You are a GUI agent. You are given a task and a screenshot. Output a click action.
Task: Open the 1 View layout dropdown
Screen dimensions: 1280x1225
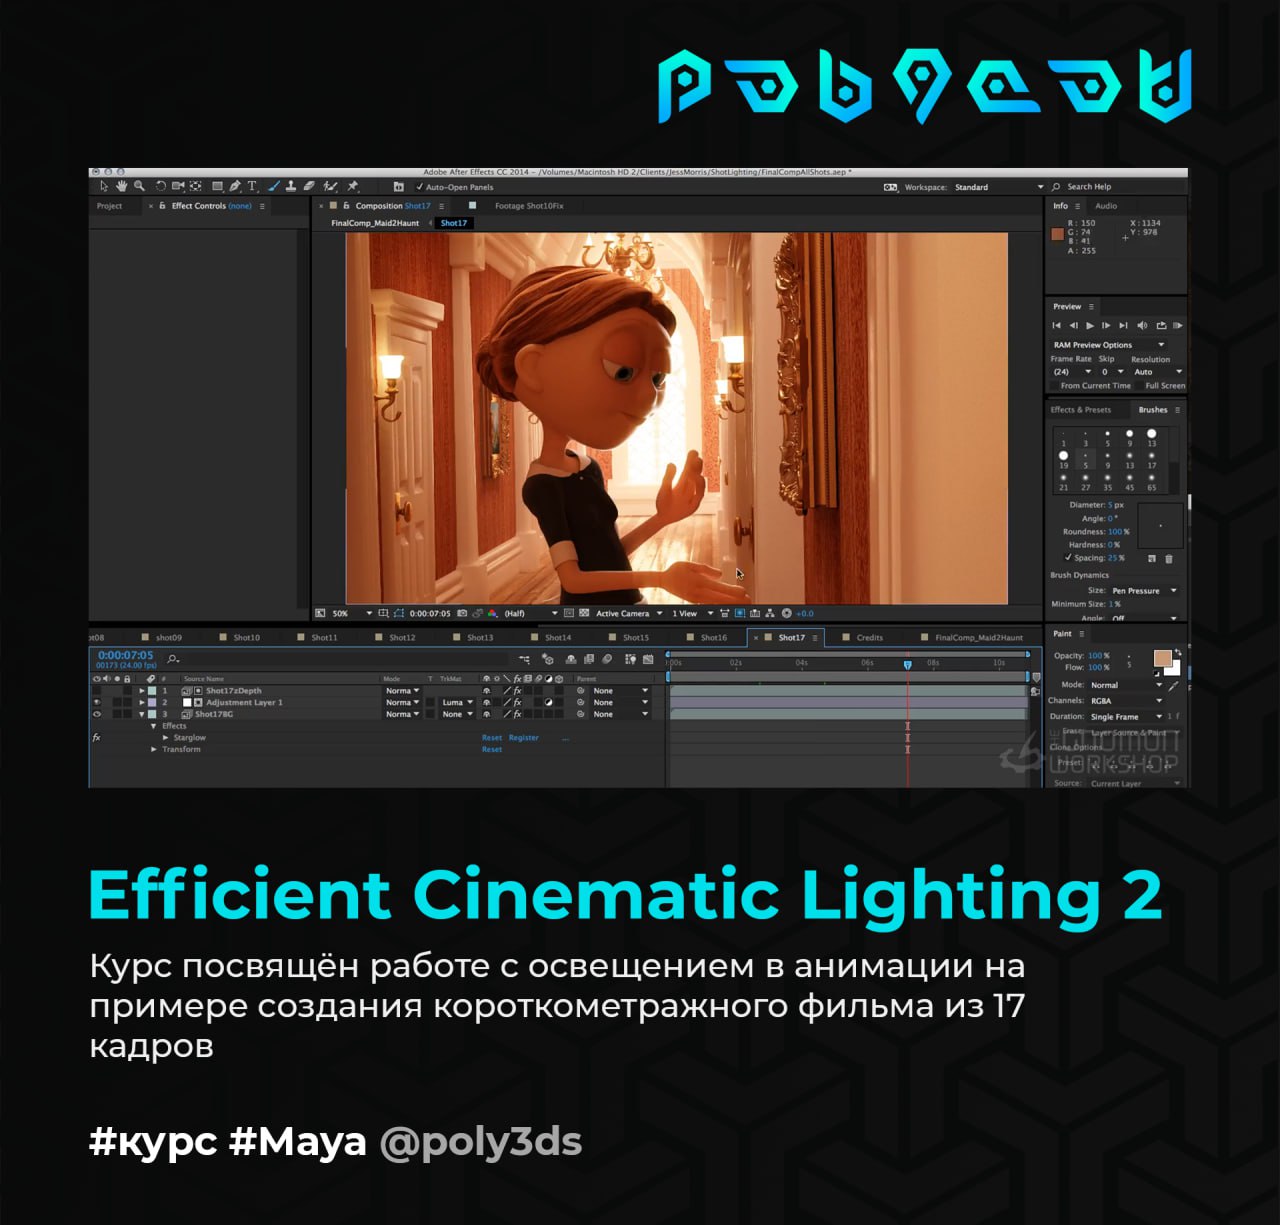tap(693, 613)
